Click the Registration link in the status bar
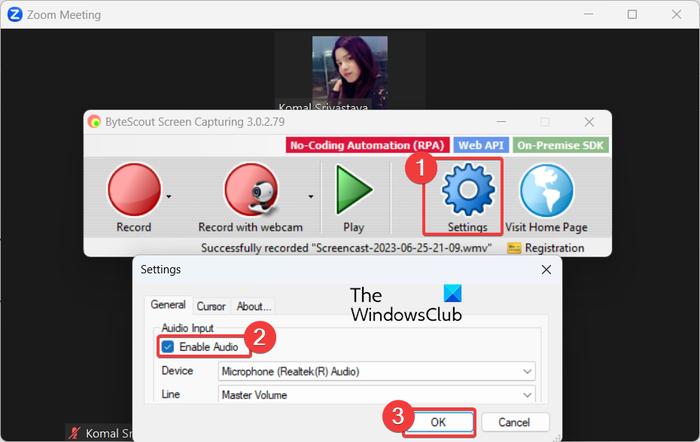 point(554,248)
